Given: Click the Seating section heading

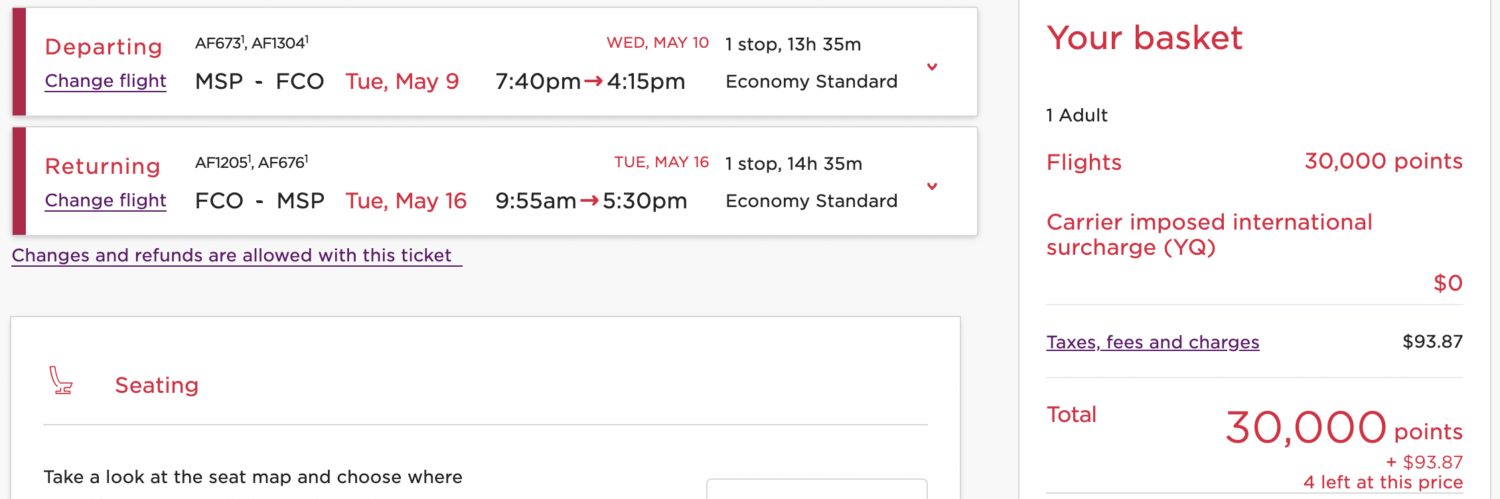Looking at the screenshot, I should [x=156, y=386].
